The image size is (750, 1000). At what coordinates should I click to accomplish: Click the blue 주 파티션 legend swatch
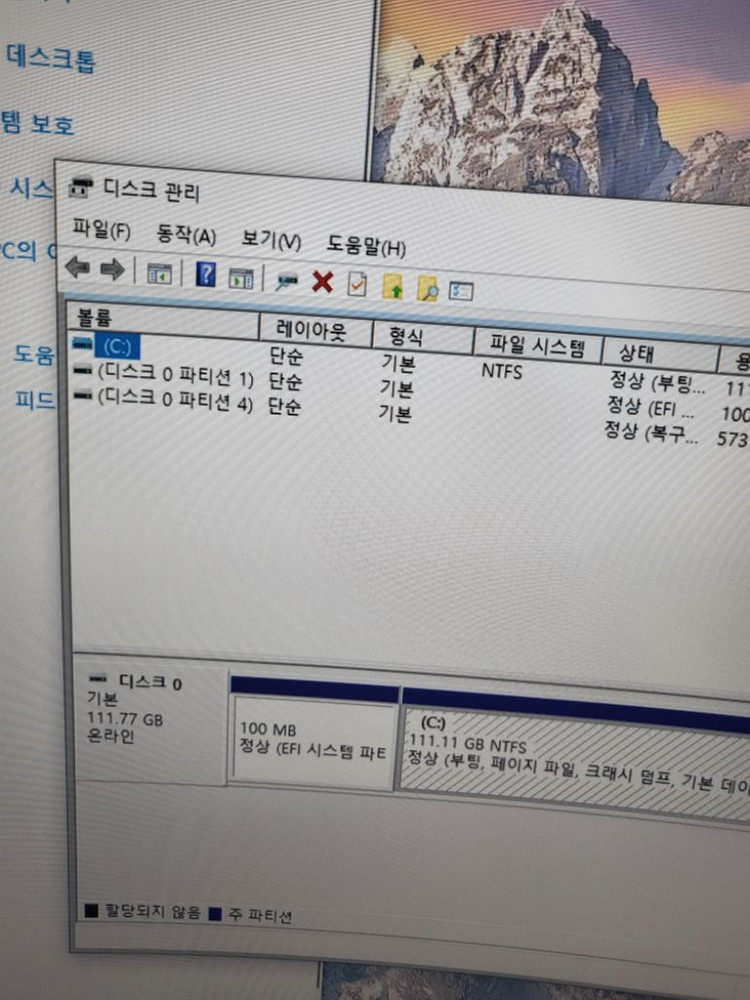pyautogui.click(x=215, y=914)
